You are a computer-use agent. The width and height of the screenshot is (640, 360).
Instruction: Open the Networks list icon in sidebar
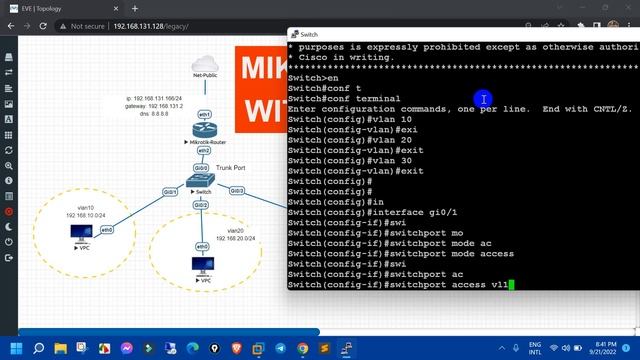coord(9,73)
